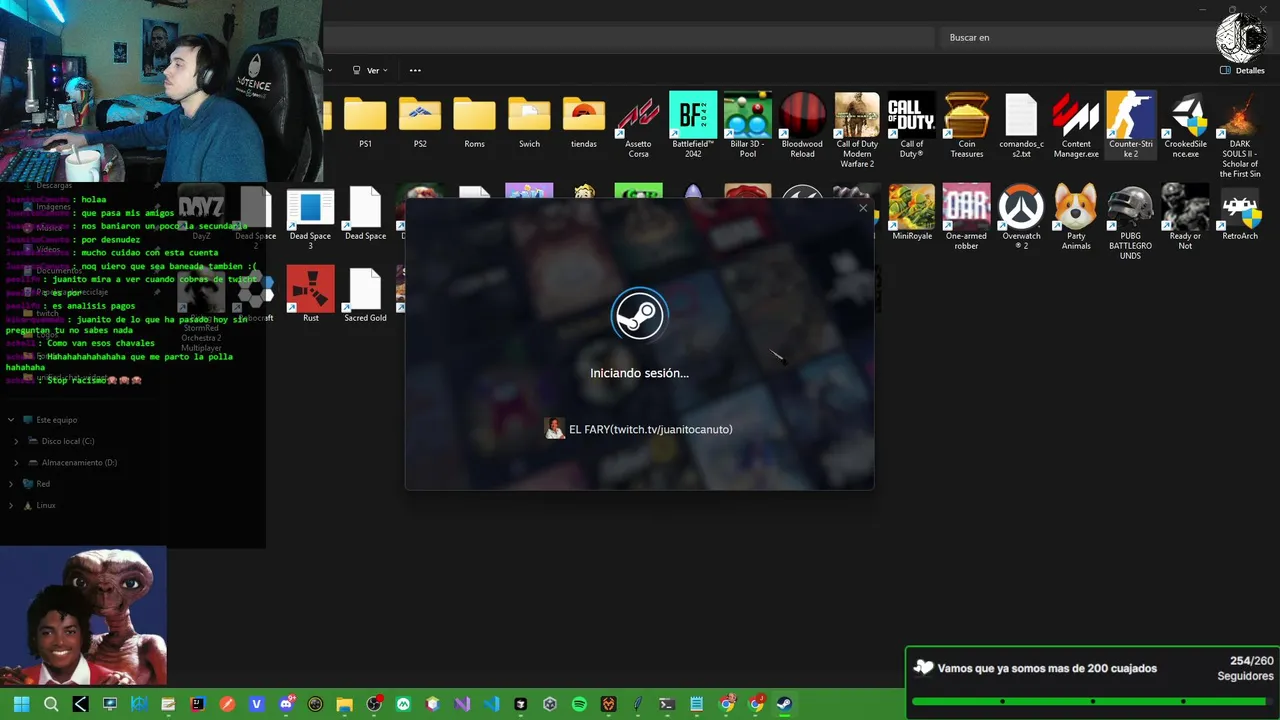Screen dimensions: 1280x720
Task: Select the blank-page Dead Space file
Action: tap(365, 212)
